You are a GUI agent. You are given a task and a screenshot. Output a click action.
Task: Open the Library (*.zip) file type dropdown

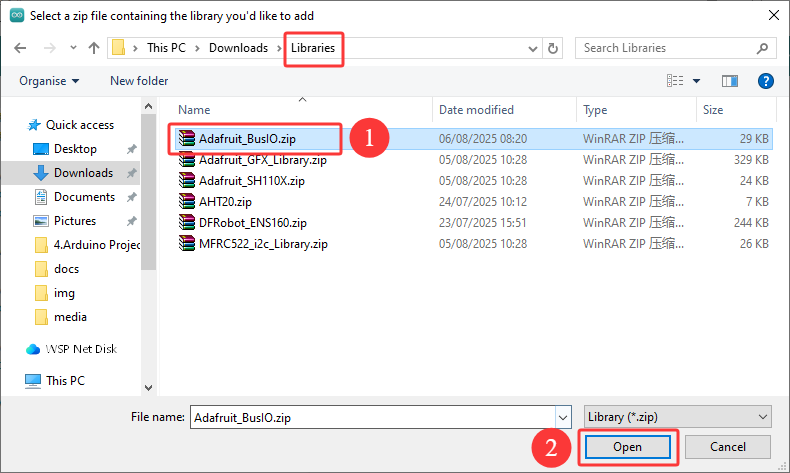click(678, 417)
